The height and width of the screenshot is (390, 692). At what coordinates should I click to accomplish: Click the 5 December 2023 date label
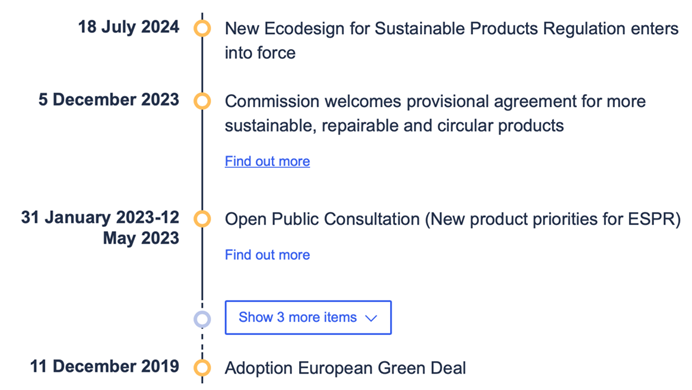point(109,100)
